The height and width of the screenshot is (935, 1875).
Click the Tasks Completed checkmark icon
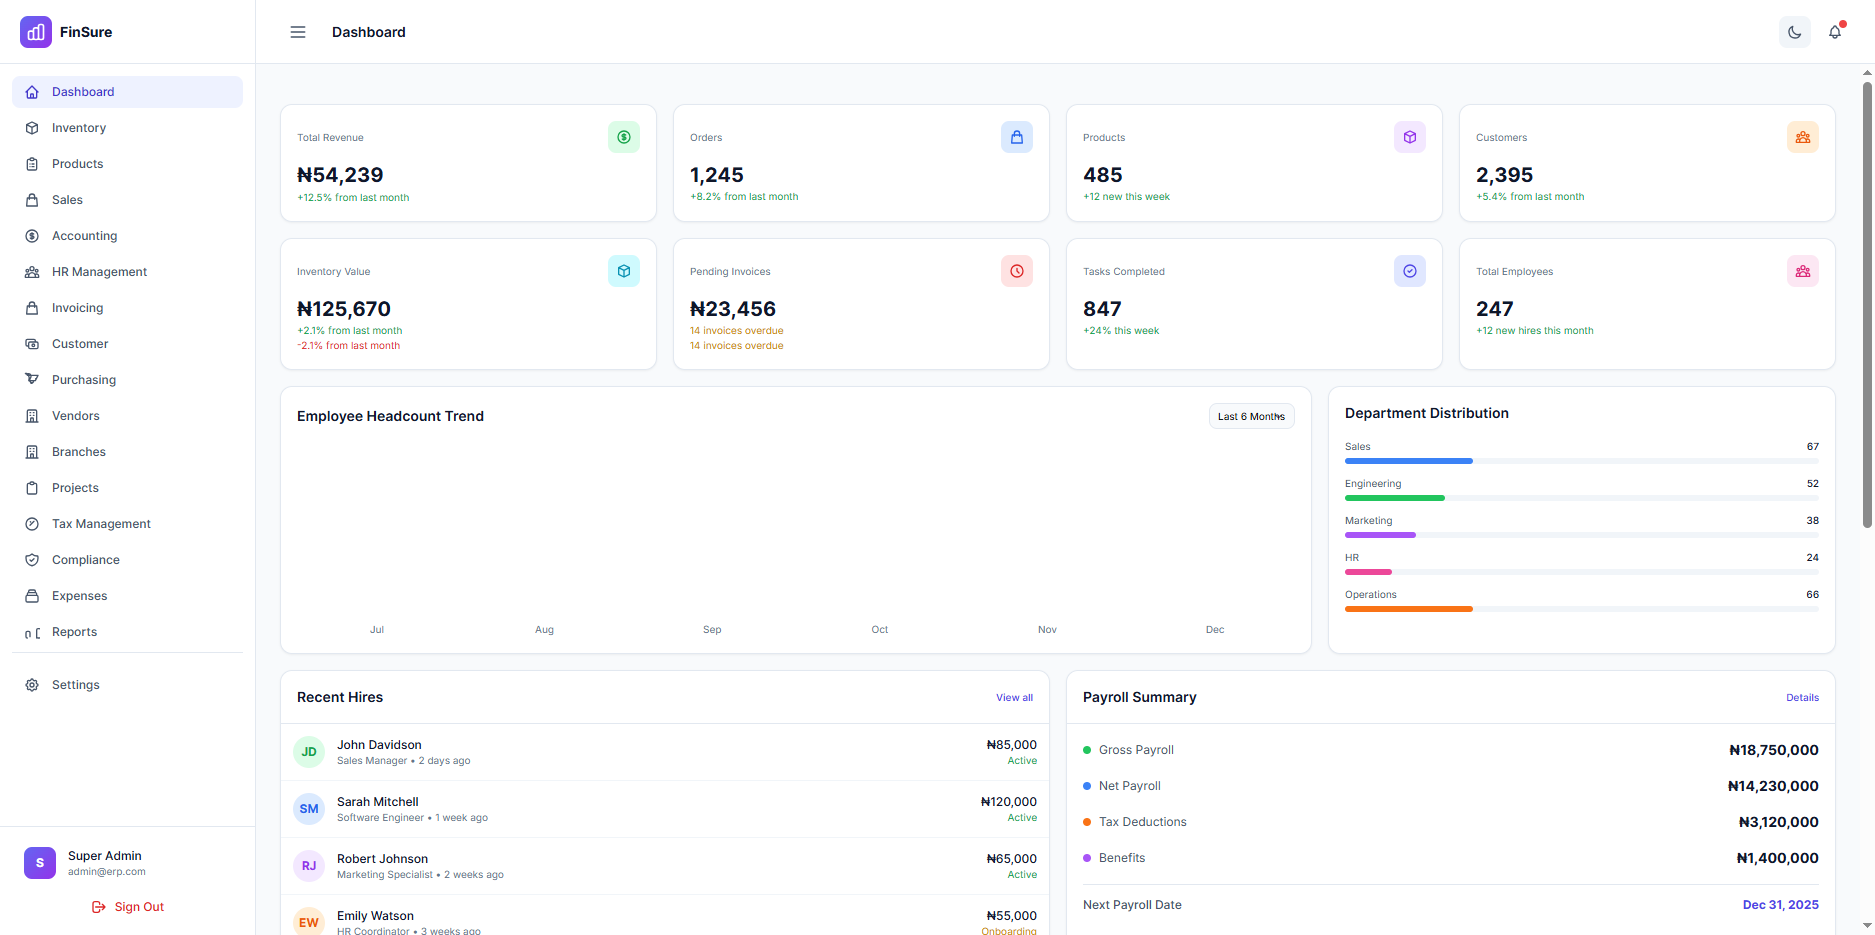click(x=1409, y=271)
